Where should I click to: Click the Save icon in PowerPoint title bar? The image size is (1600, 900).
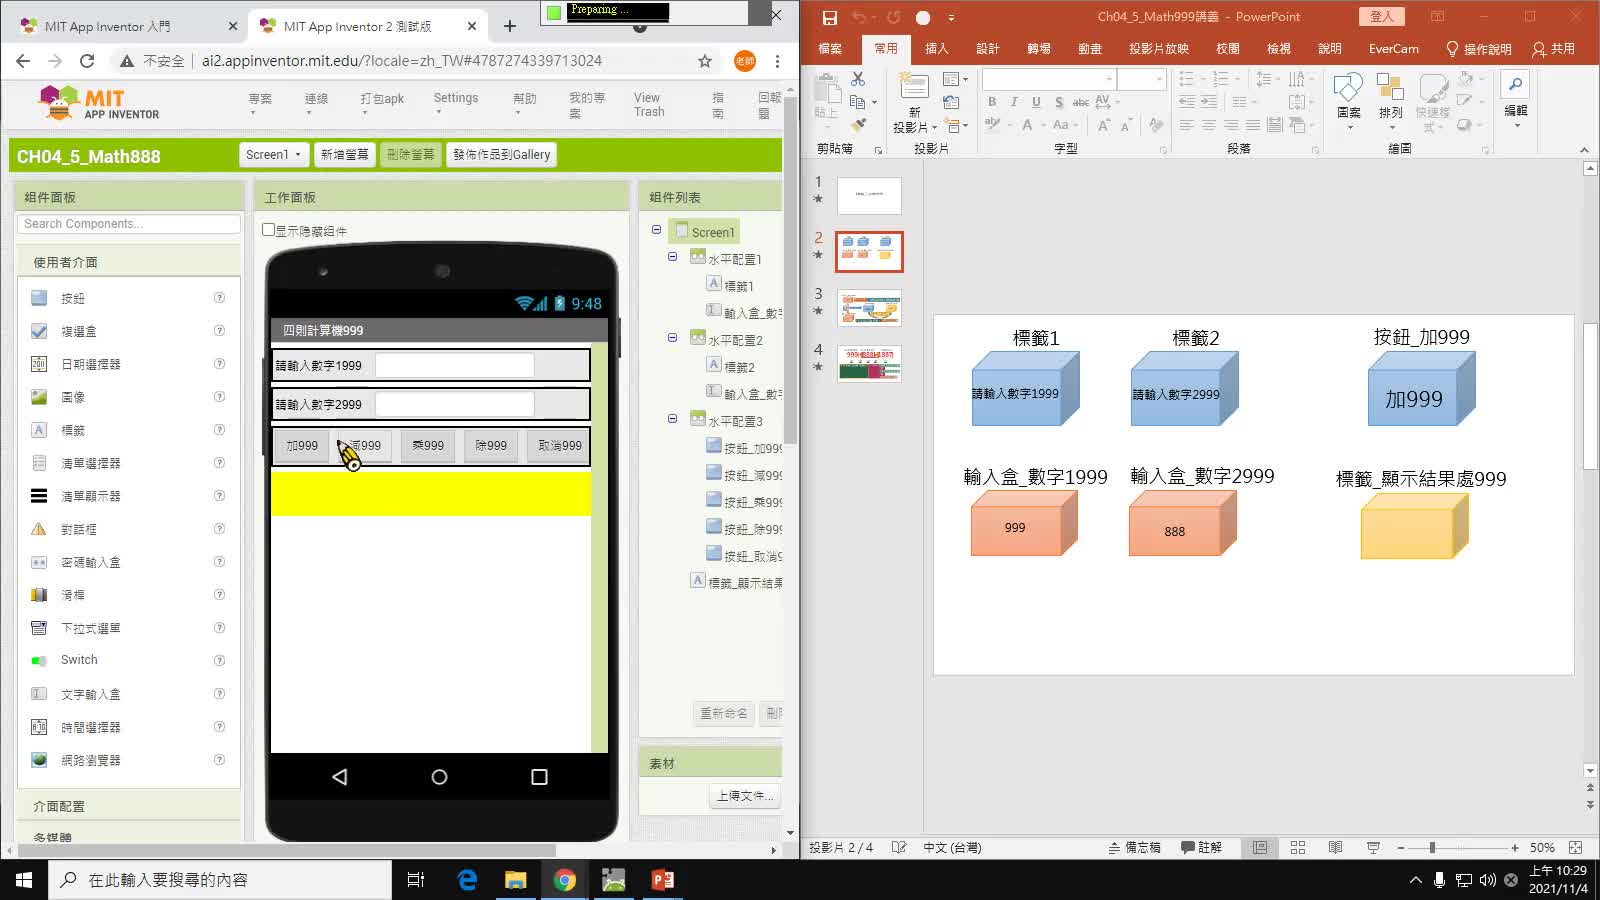pyautogui.click(x=829, y=17)
